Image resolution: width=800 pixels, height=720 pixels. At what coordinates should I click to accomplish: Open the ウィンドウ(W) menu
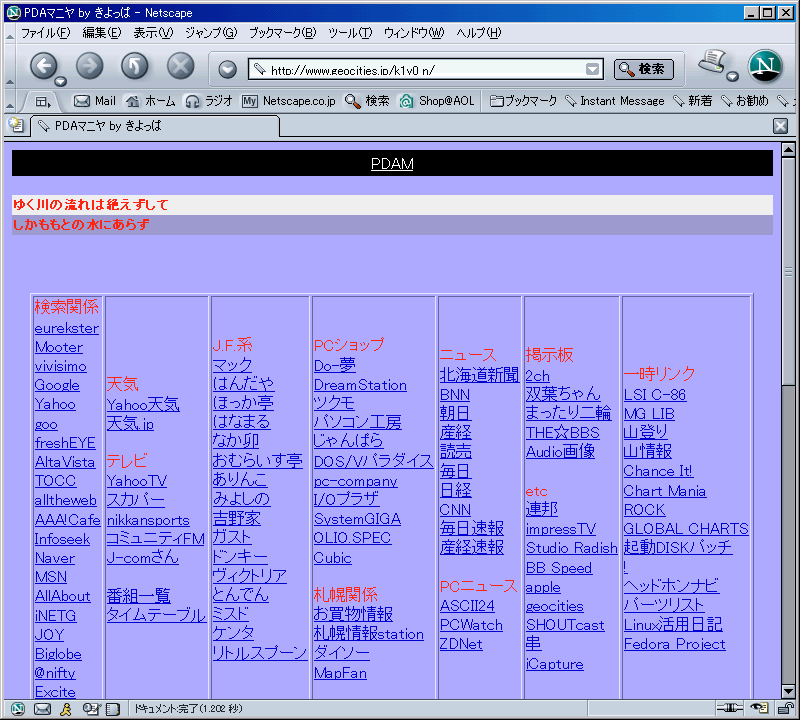tap(414, 33)
